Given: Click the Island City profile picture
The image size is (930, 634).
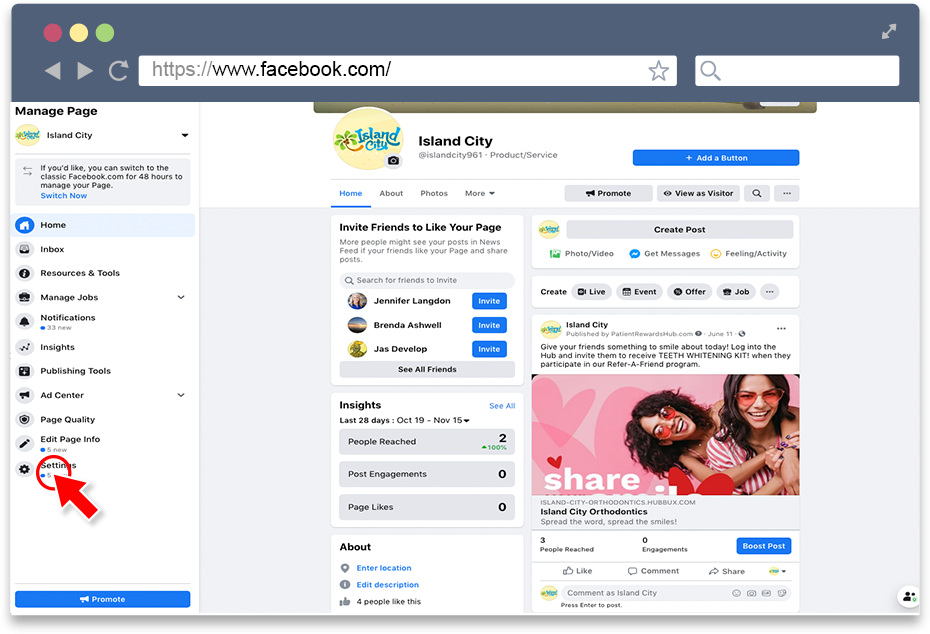Looking at the screenshot, I should 368,139.
